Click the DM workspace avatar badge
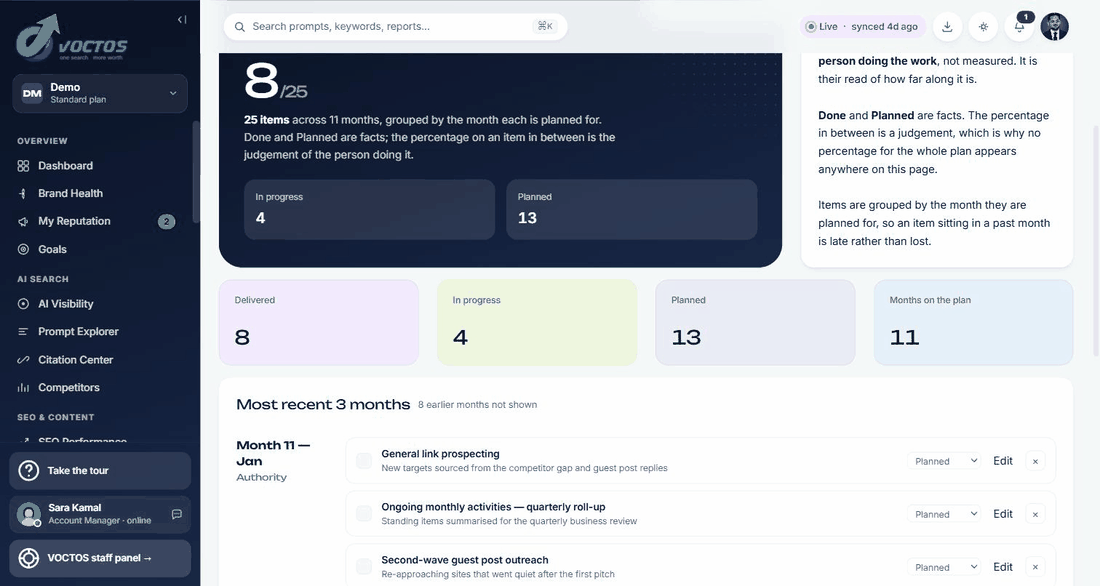The height and width of the screenshot is (586, 1100). 32,93
